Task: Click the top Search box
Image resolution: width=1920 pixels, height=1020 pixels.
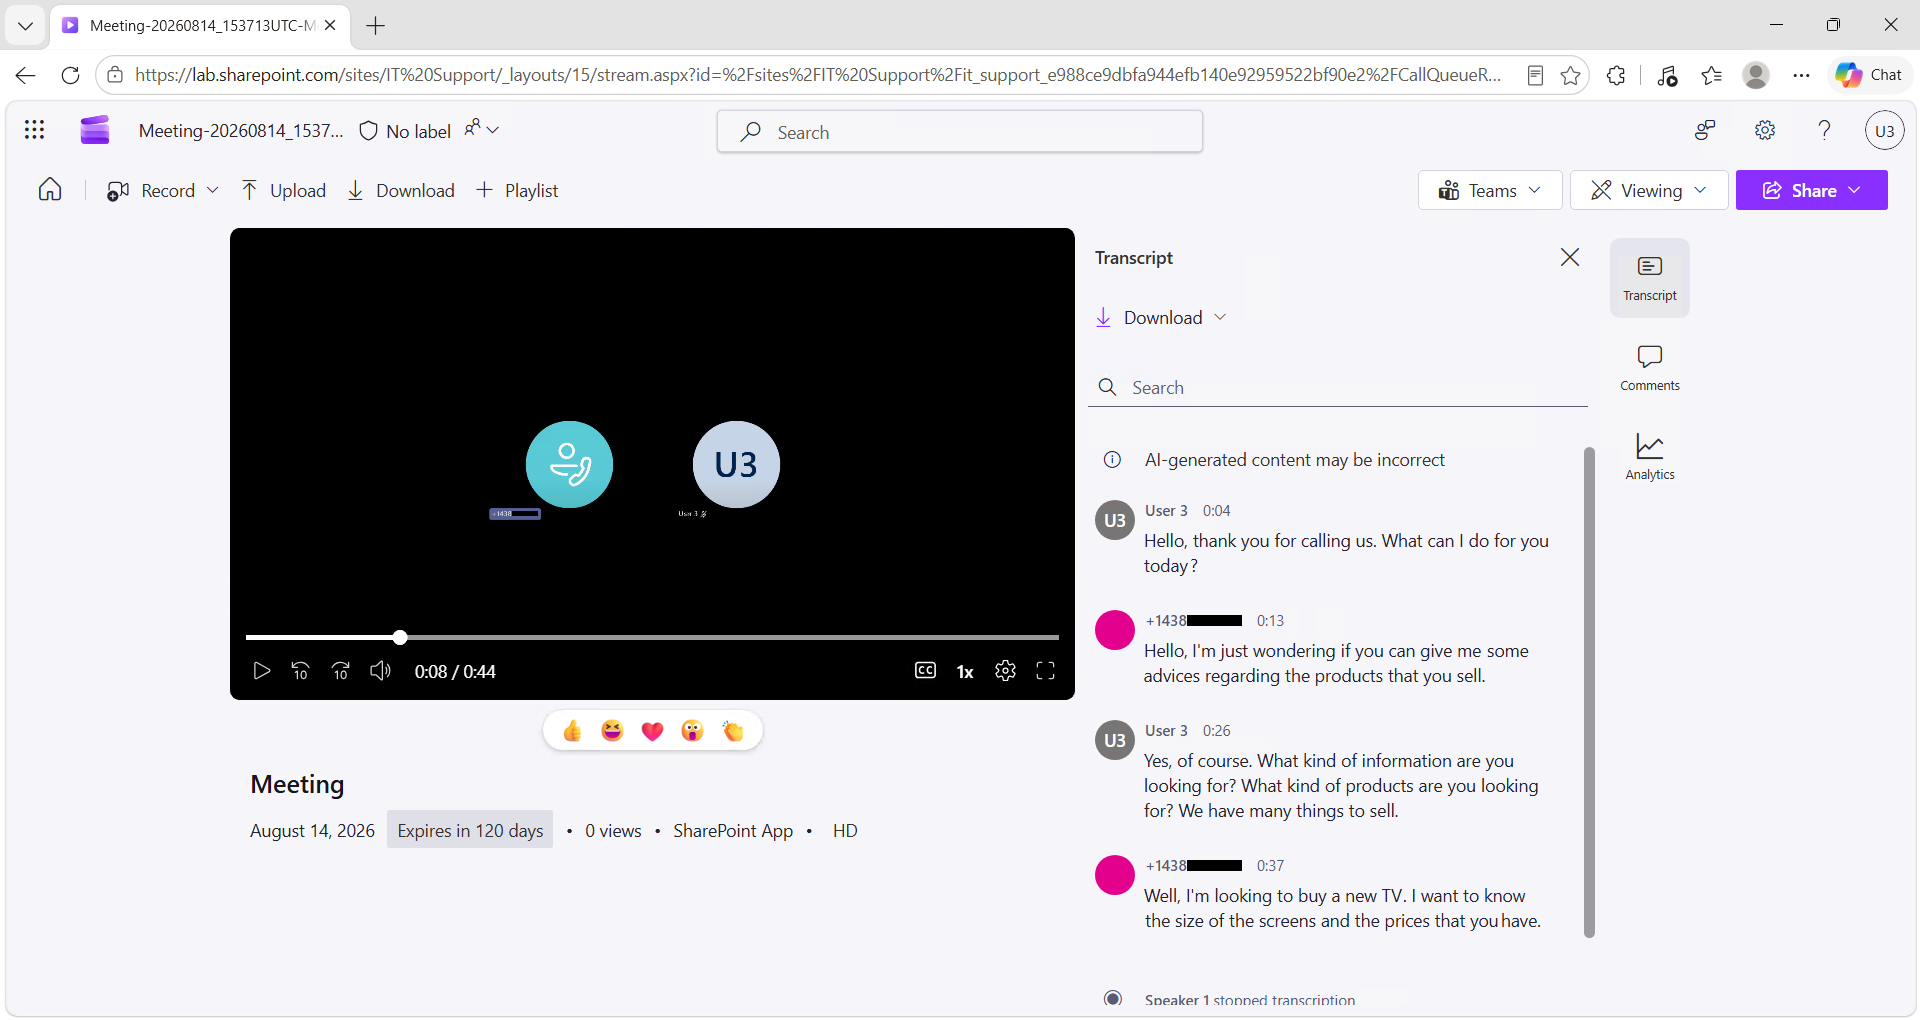Action: point(960,132)
